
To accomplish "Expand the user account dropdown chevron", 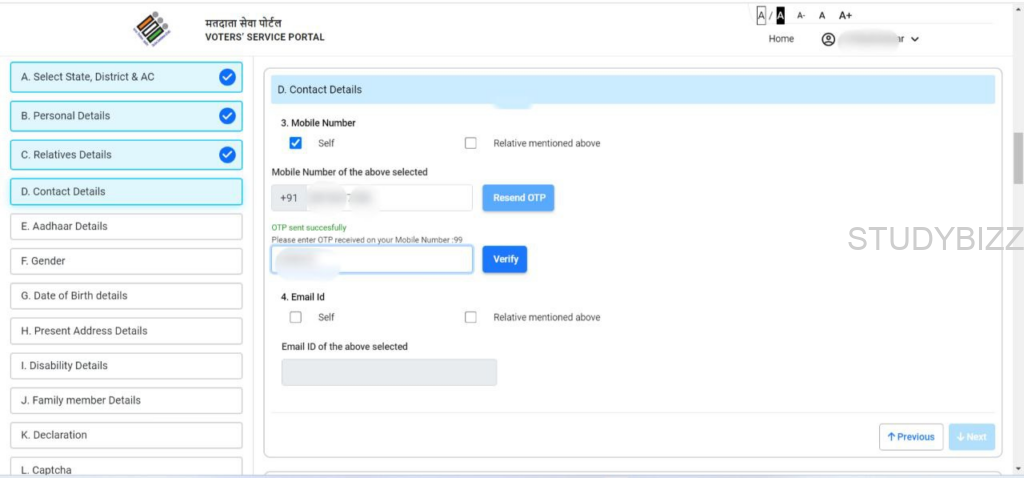I will [x=915, y=40].
